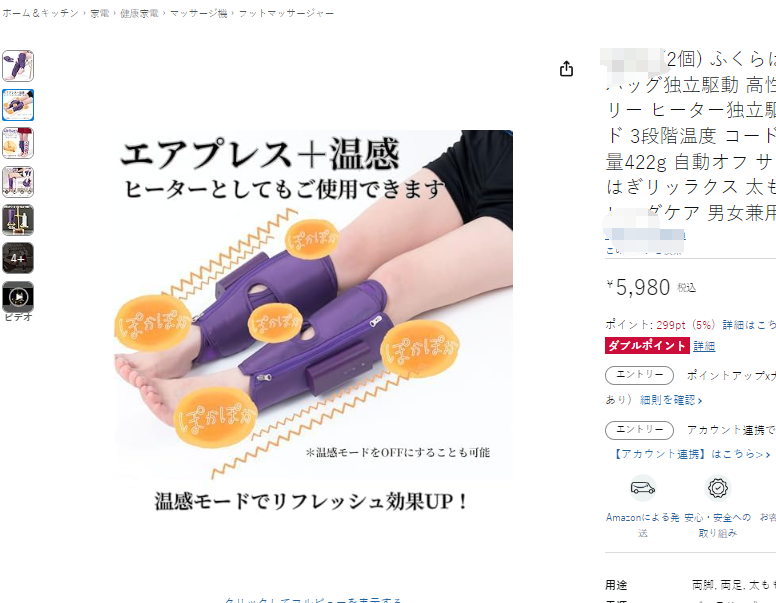Click the first エントリー button
This screenshot has height=603, width=776.
coord(639,375)
